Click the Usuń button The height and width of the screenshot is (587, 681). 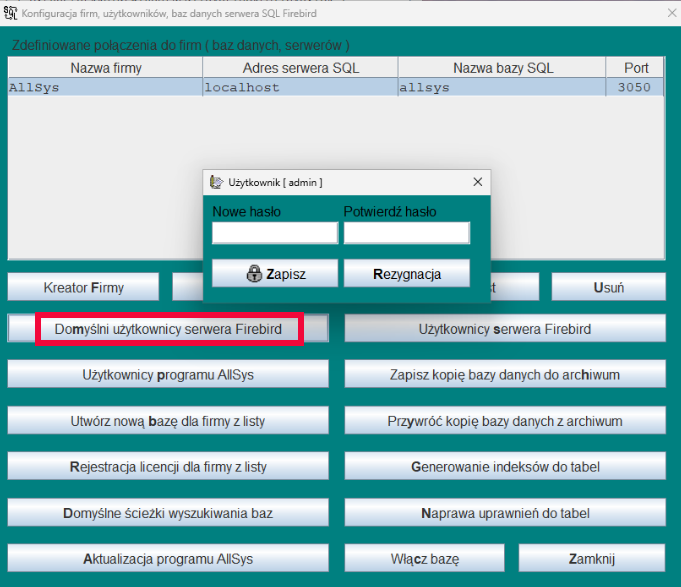(x=608, y=287)
